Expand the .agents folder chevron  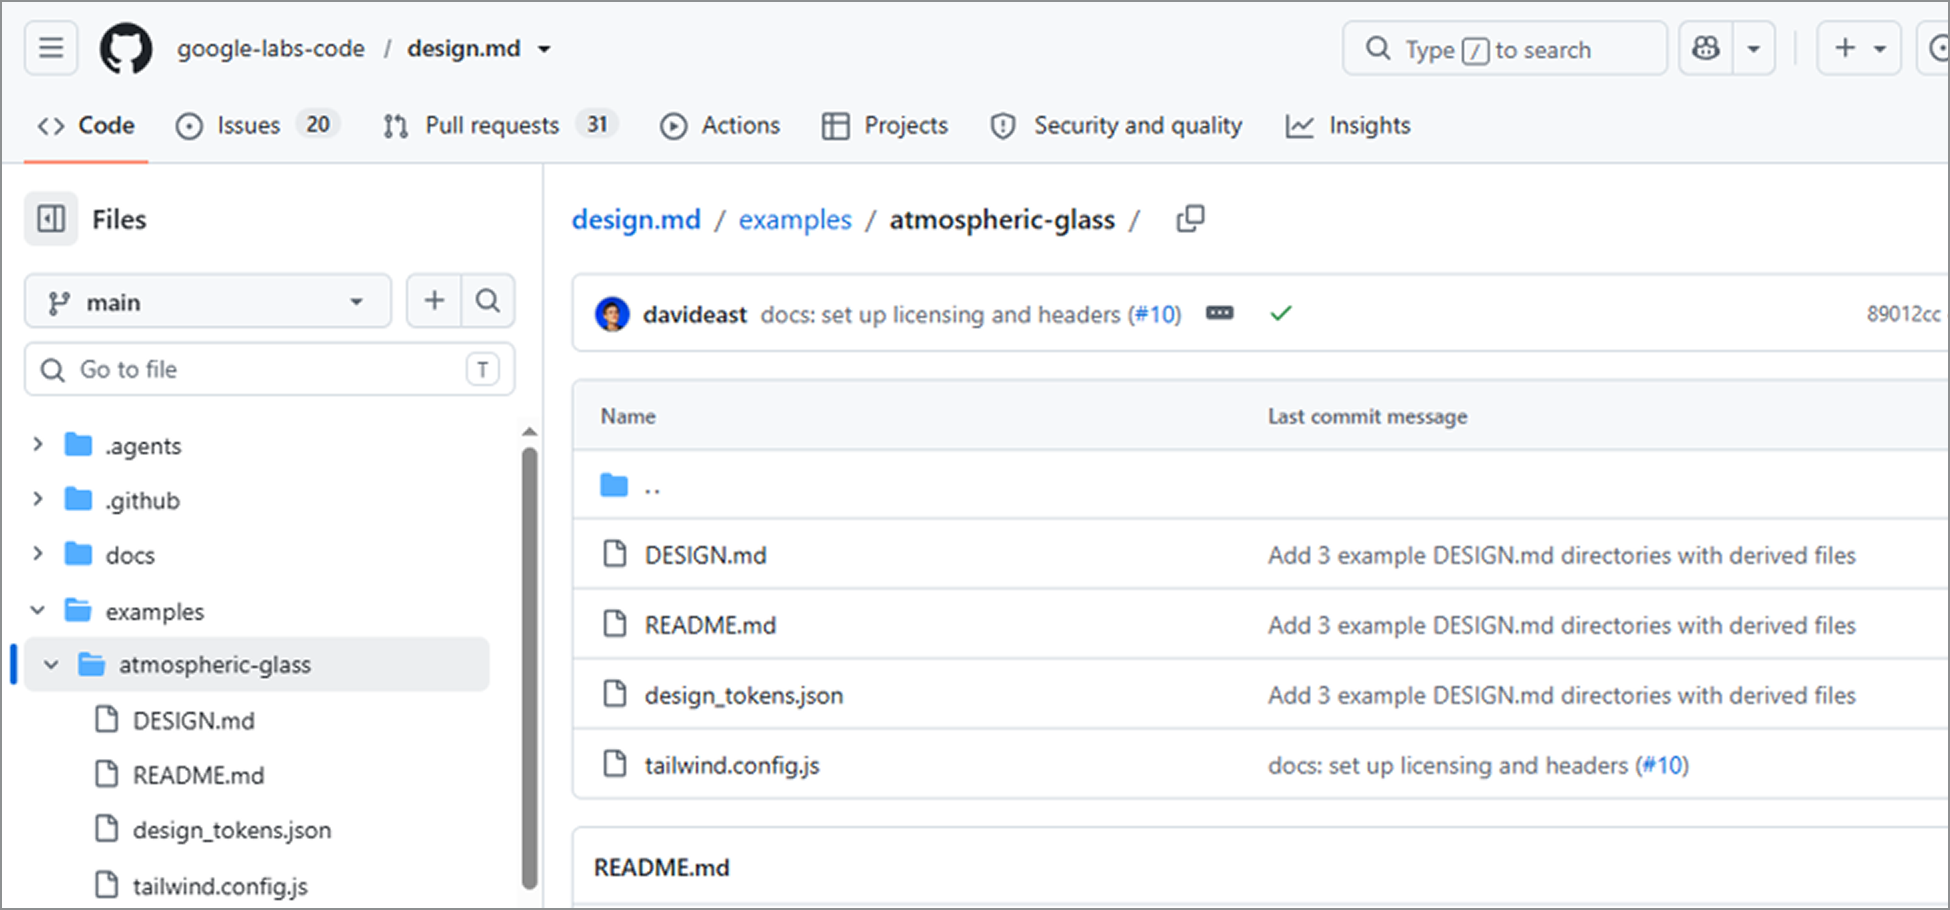(x=38, y=444)
